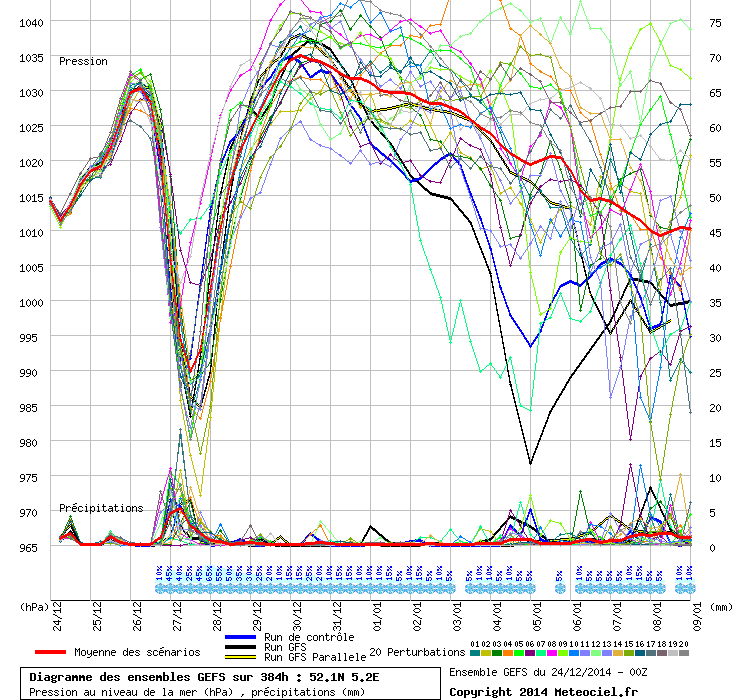
Task: Click the 1040 pressure axis value
Action: [x=31, y=23]
